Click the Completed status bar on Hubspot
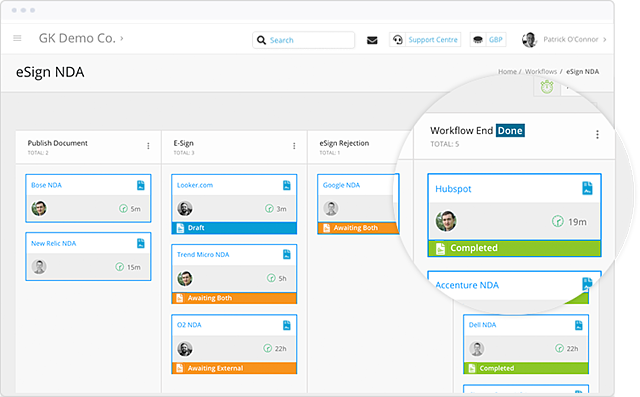 [514, 248]
